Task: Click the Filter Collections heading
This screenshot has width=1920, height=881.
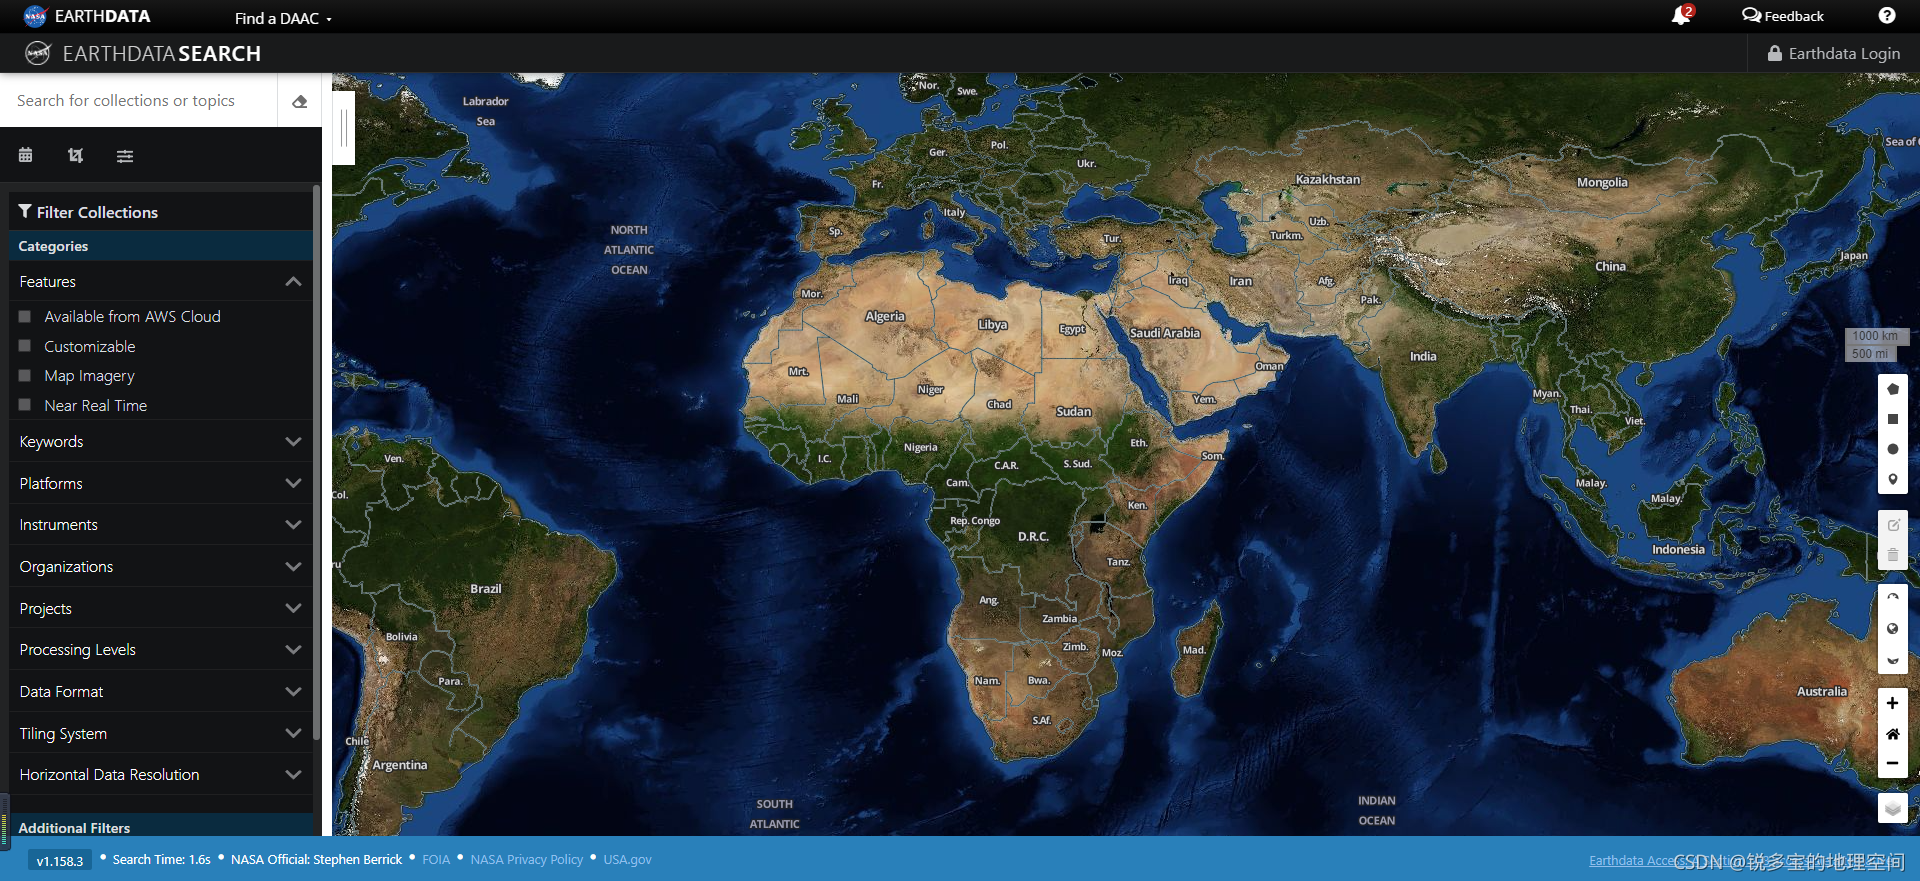Action: (97, 212)
